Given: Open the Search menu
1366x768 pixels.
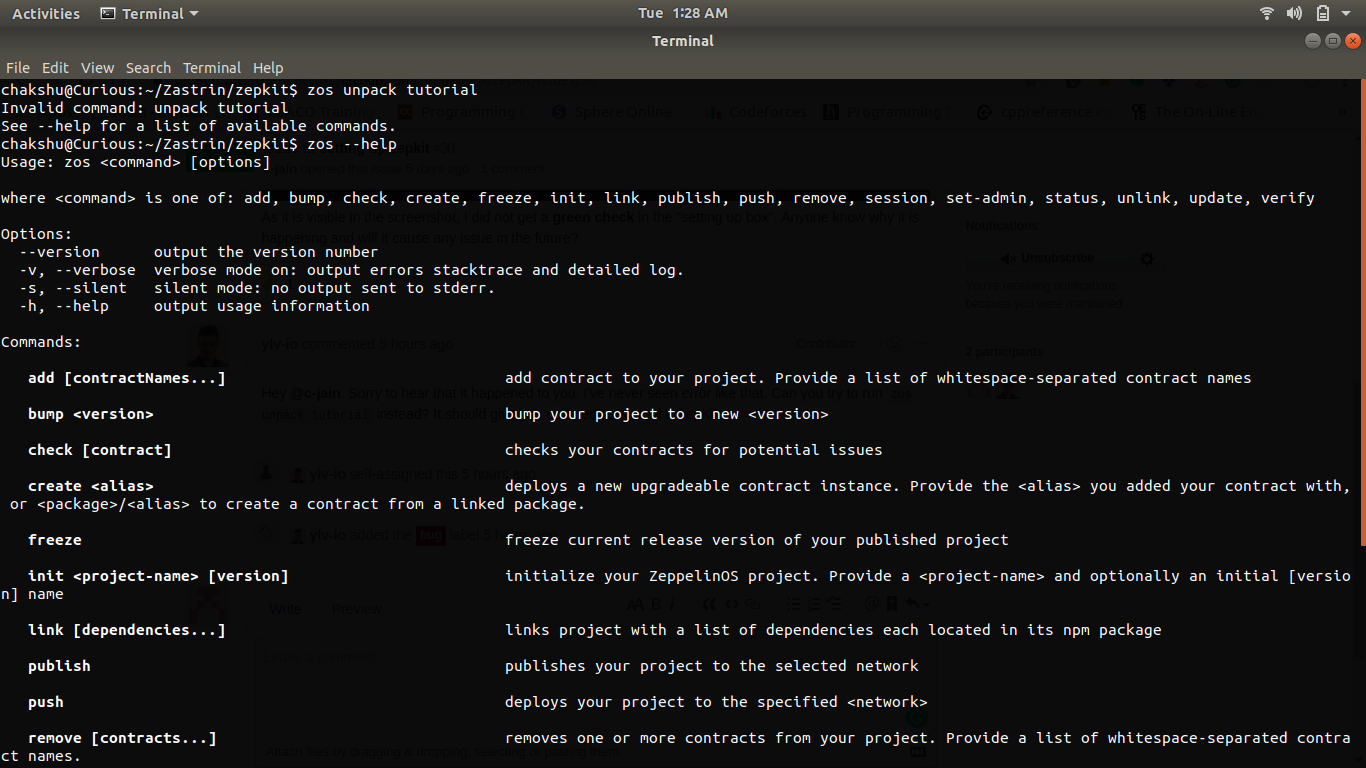Looking at the screenshot, I should point(148,68).
